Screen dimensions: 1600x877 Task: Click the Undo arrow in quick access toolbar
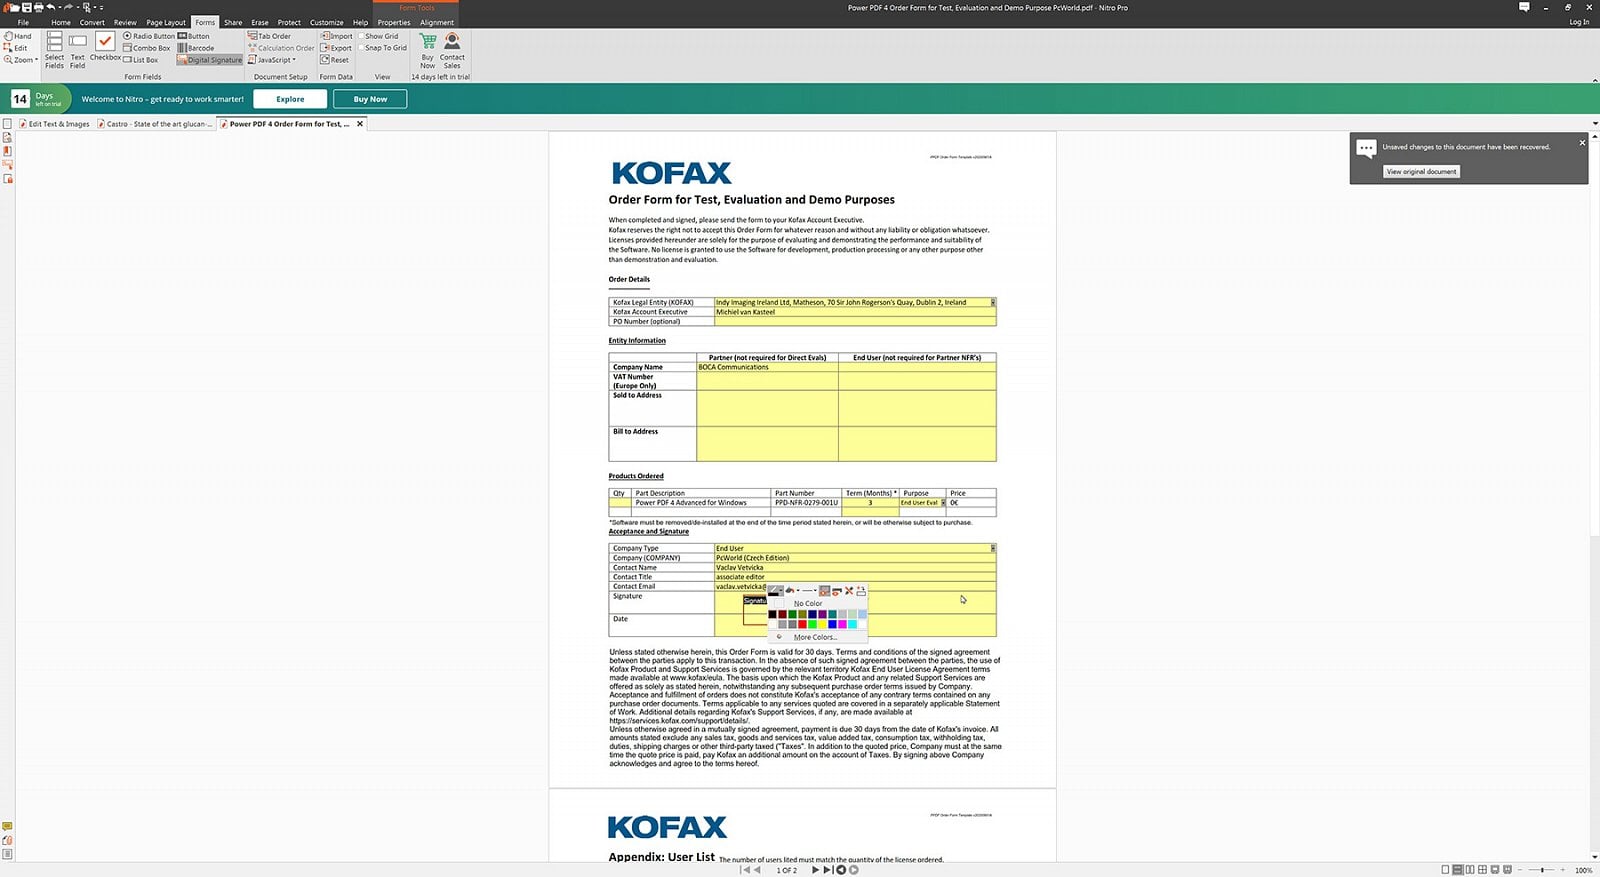(50, 7)
